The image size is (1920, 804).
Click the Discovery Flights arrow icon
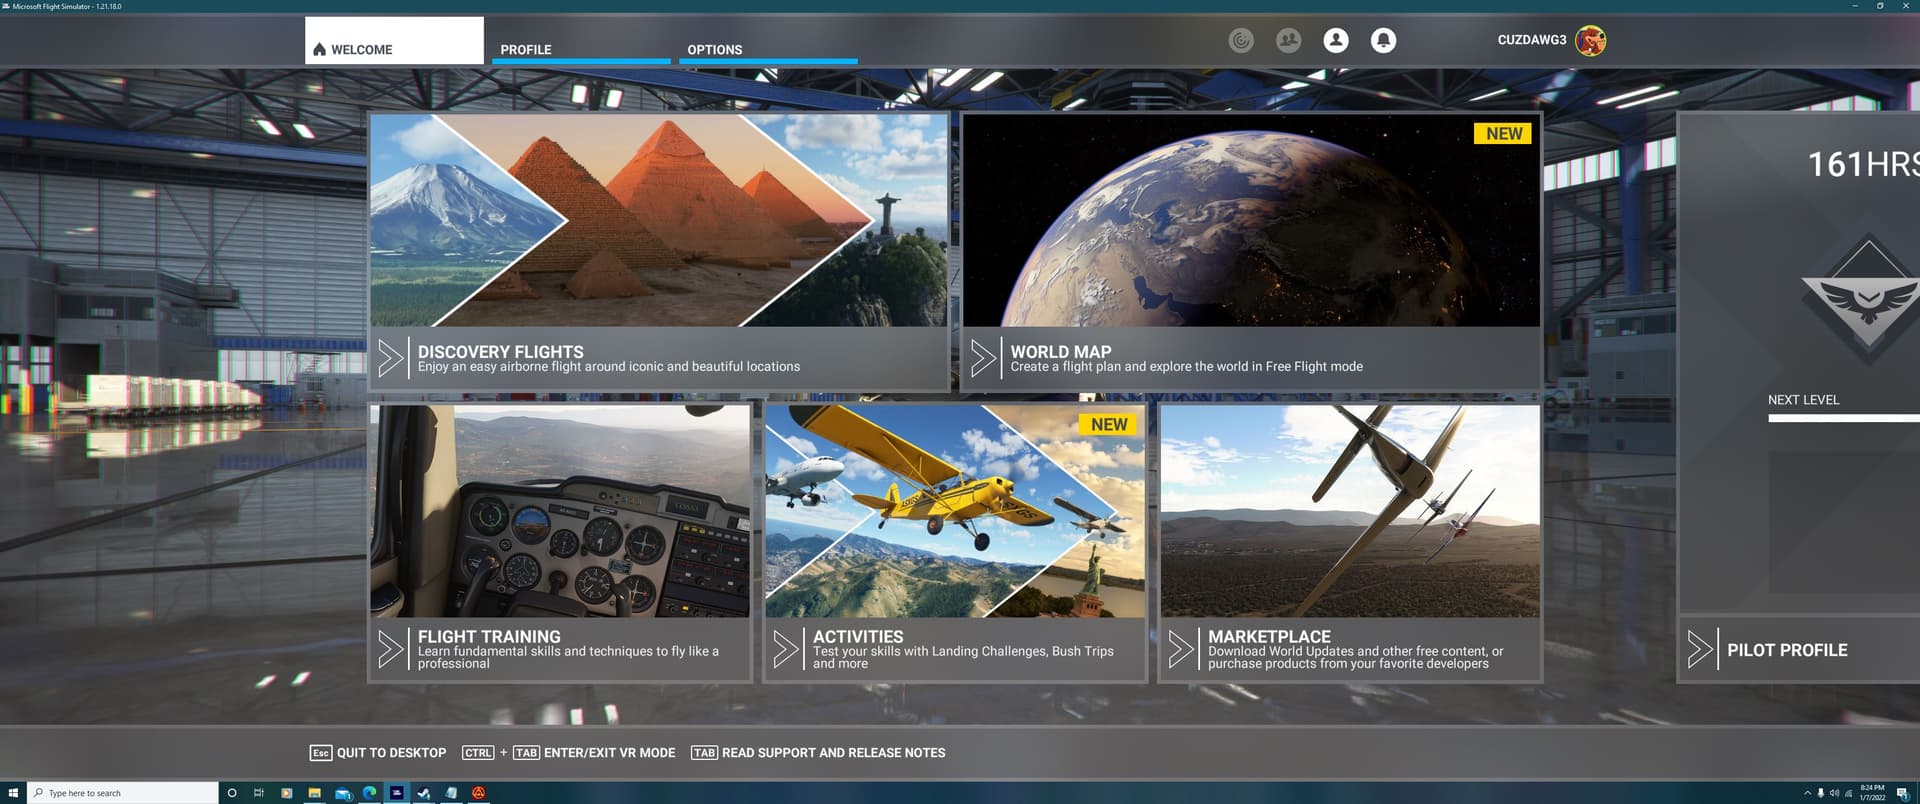(x=391, y=358)
